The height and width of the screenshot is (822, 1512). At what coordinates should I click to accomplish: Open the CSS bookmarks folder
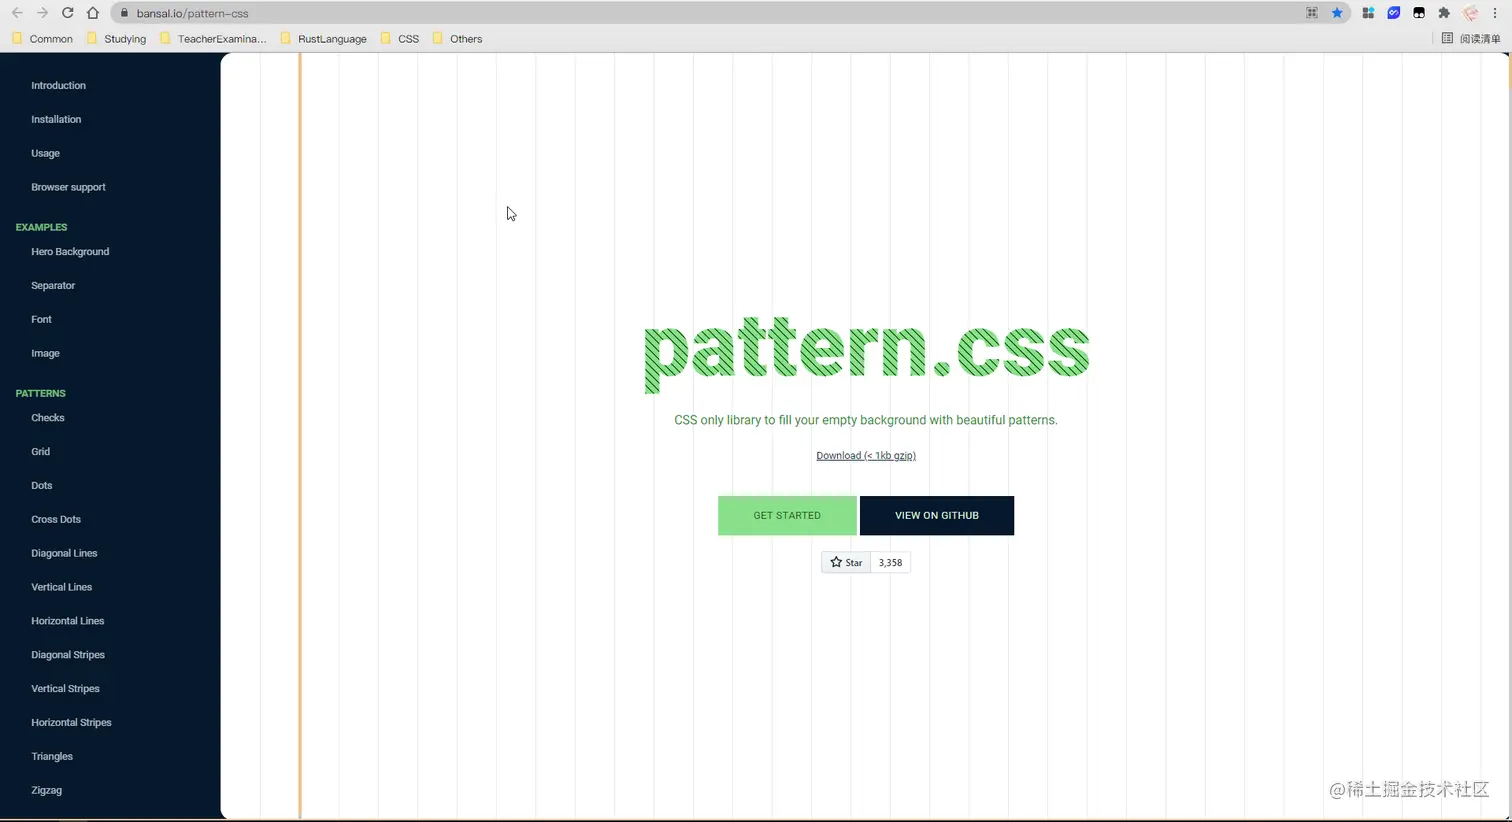(x=399, y=39)
